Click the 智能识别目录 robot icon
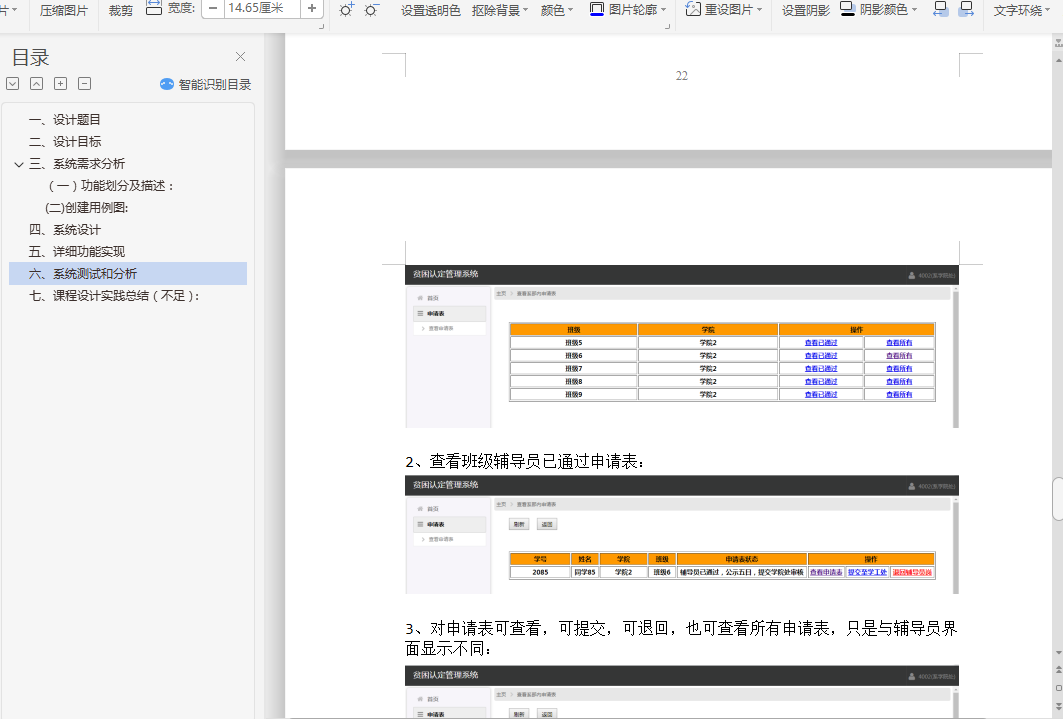Viewport: 1063px width, 719px height. 167,84
